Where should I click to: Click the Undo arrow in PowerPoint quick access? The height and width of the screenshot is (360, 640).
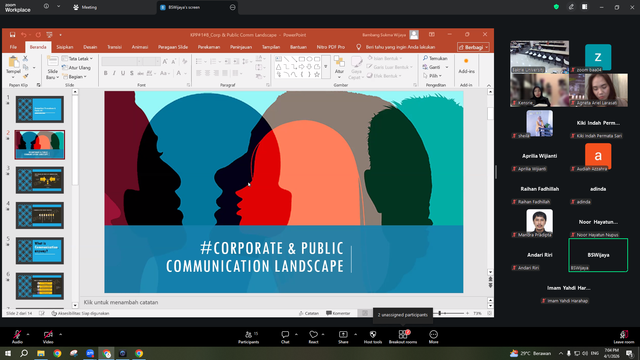[x=24, y=35]
